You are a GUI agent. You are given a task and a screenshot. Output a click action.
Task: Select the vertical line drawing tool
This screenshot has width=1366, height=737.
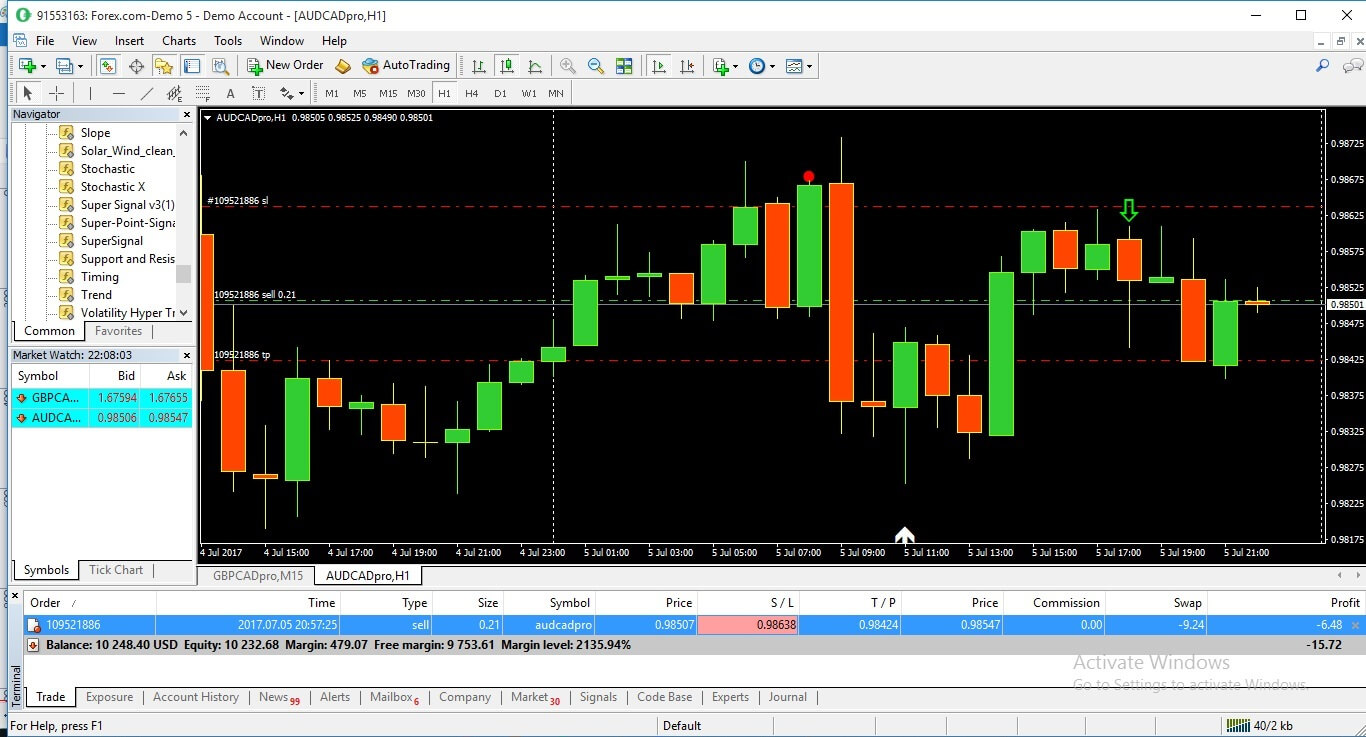click(x=90, y=93)
